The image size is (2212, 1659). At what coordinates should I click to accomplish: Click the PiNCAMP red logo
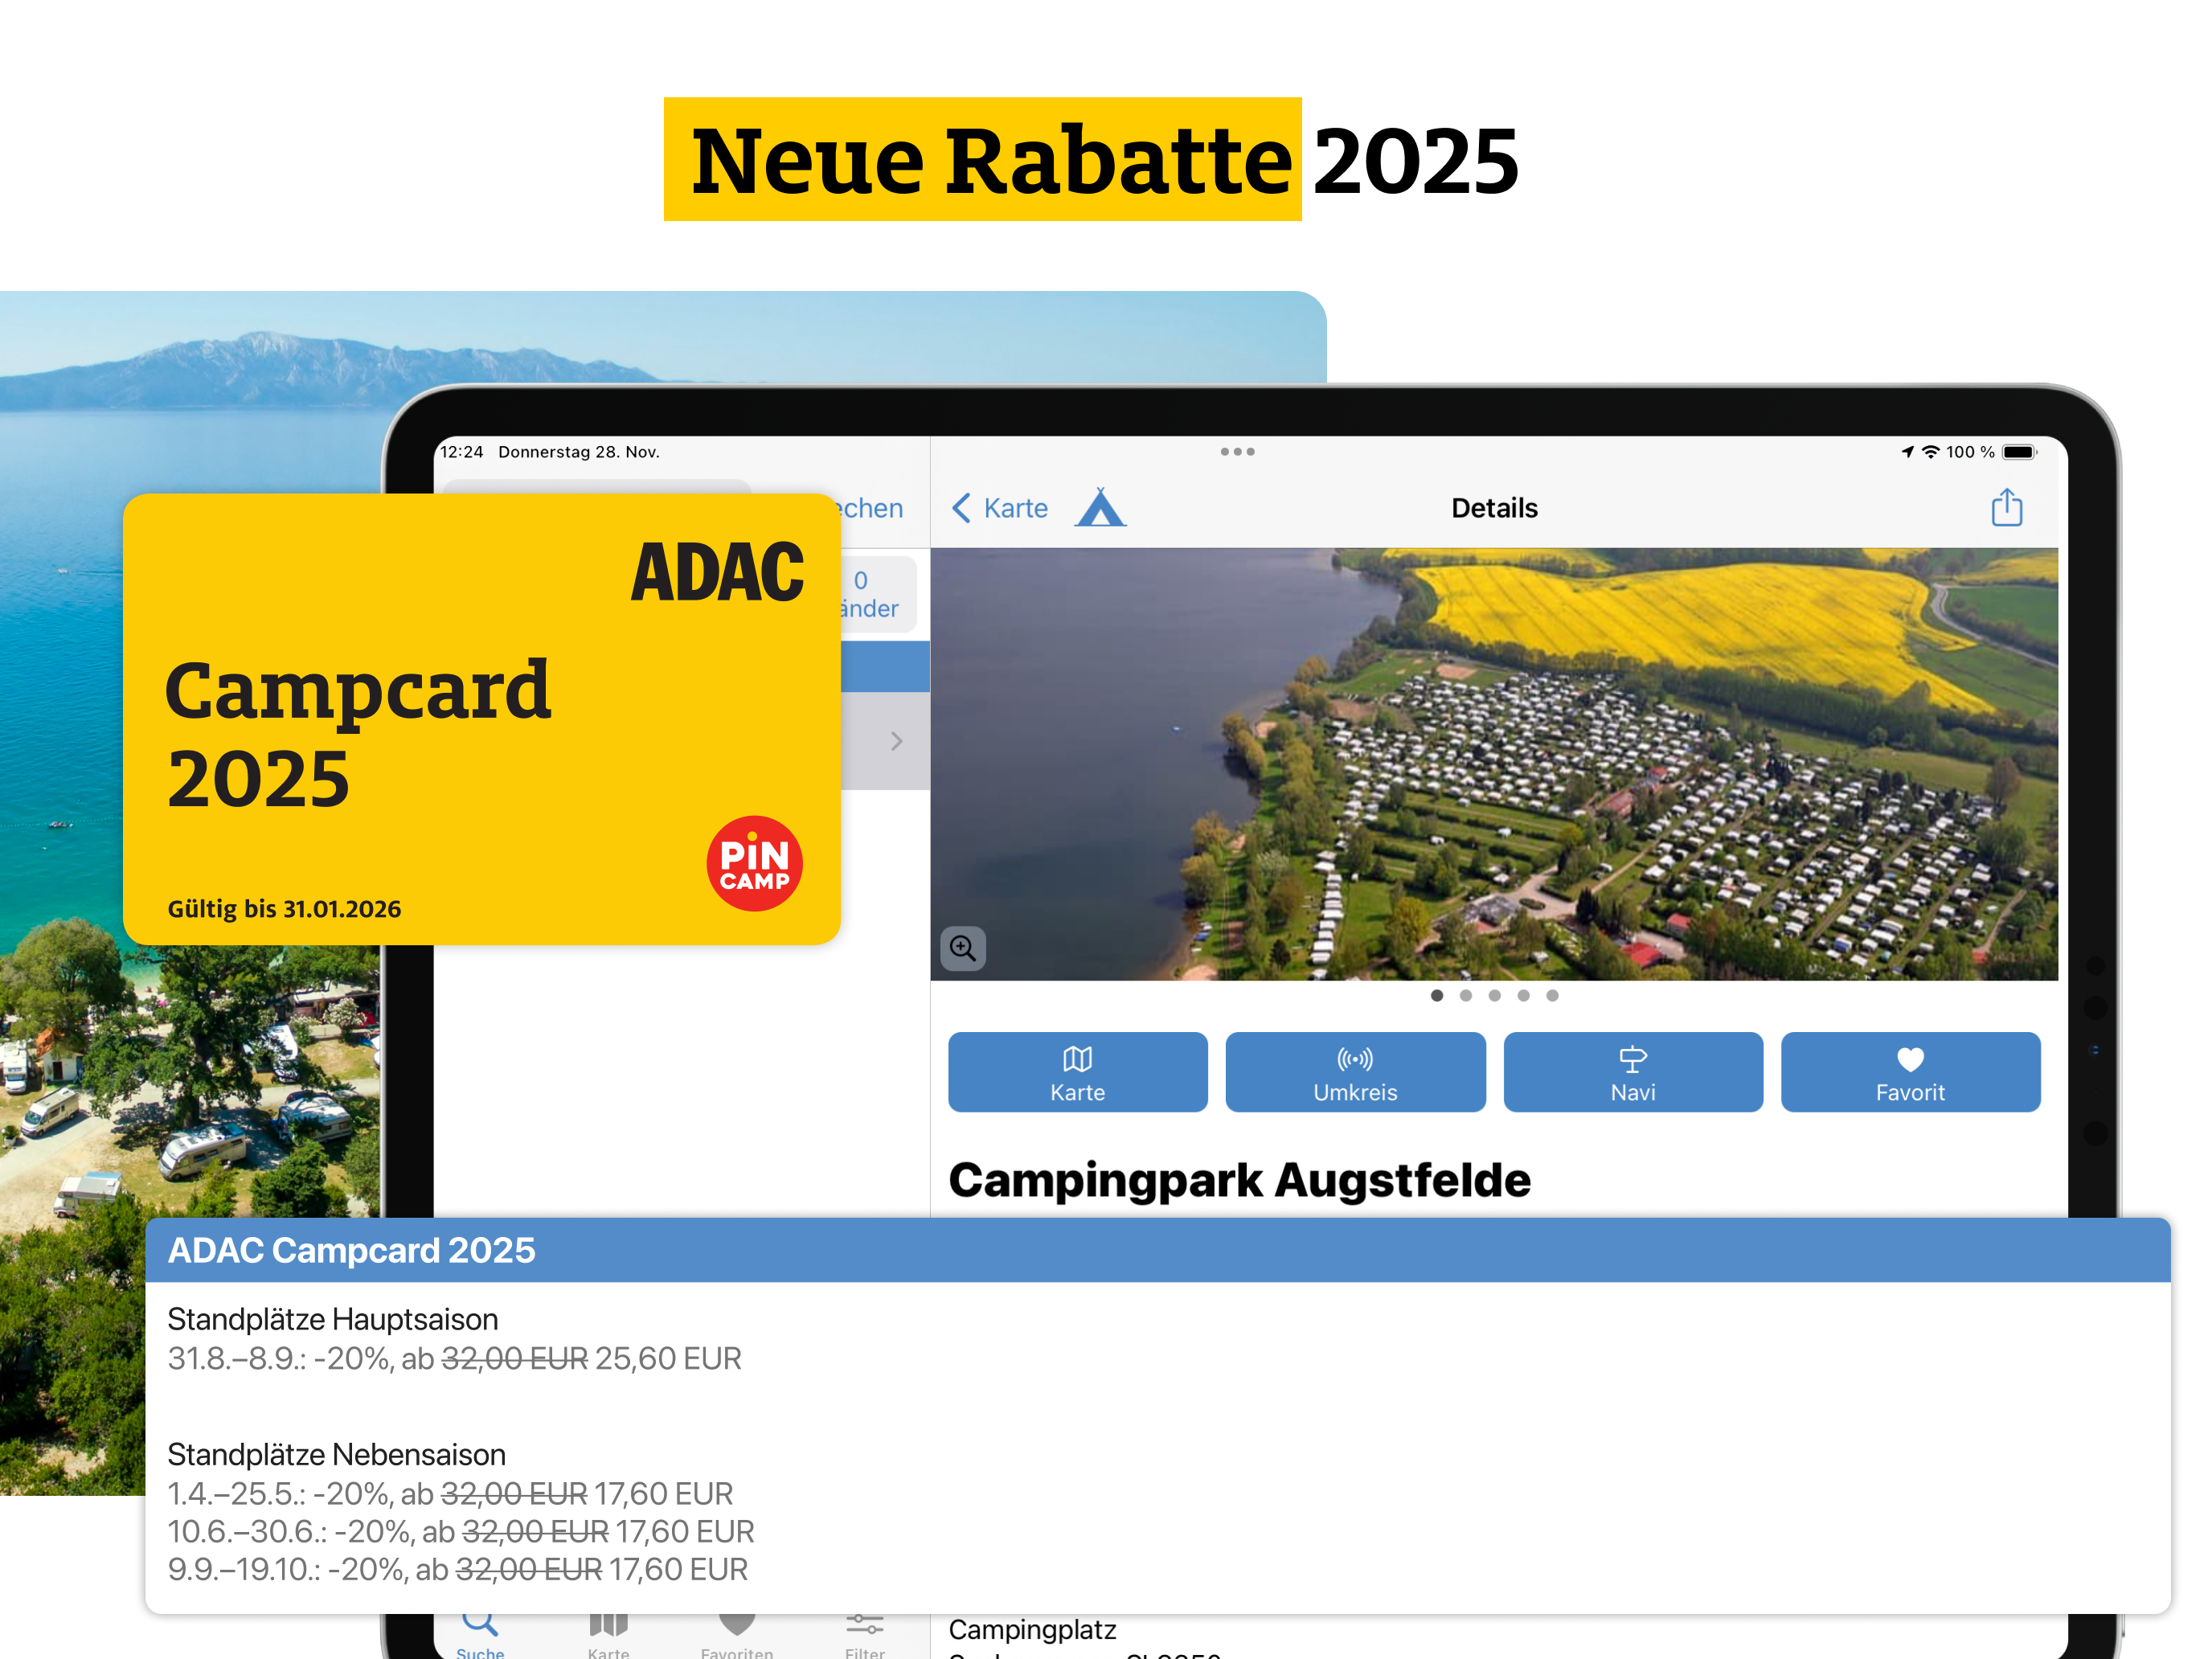tap(754, 863)
